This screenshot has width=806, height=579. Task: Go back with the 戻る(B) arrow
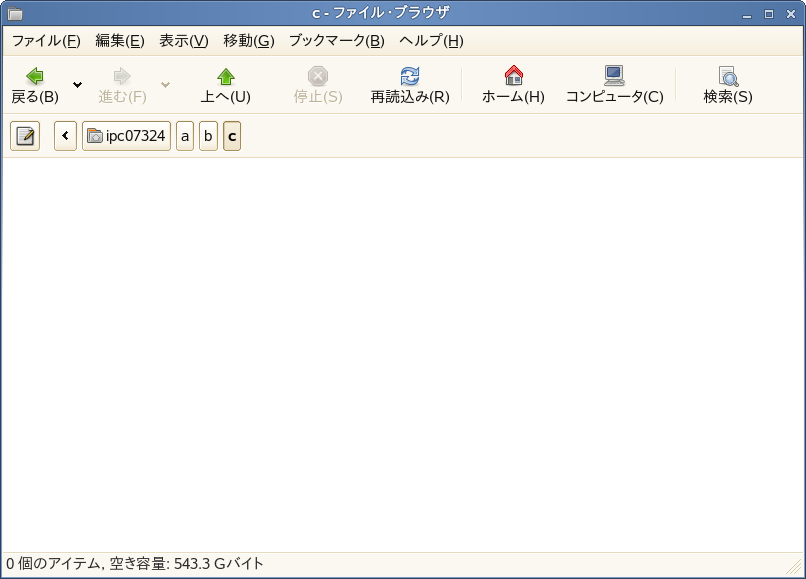pyautogui.click(x=34, y=85)
